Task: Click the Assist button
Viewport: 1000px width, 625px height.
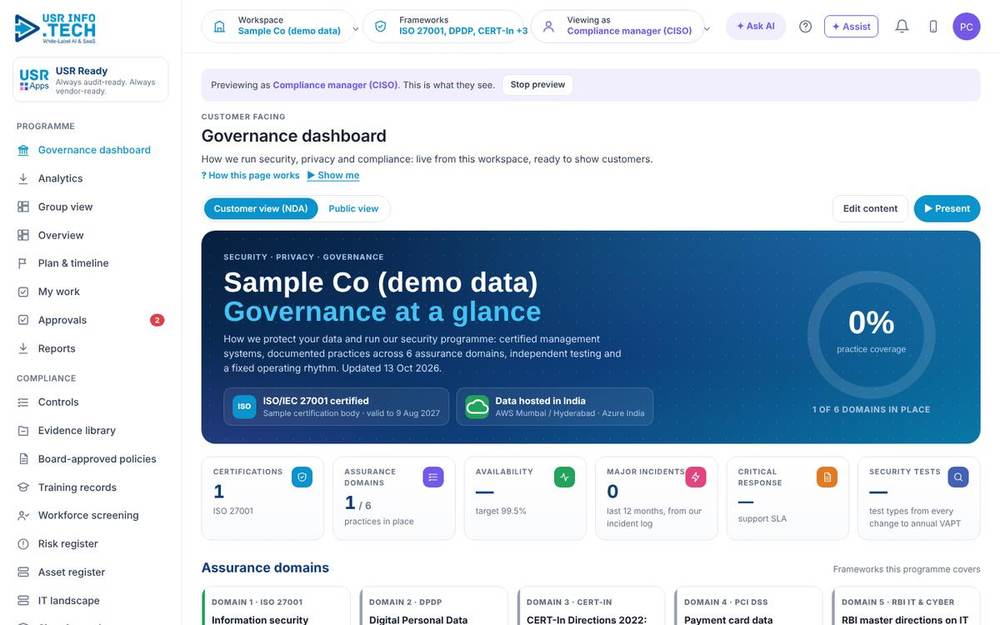Action: tap(851, 27)
